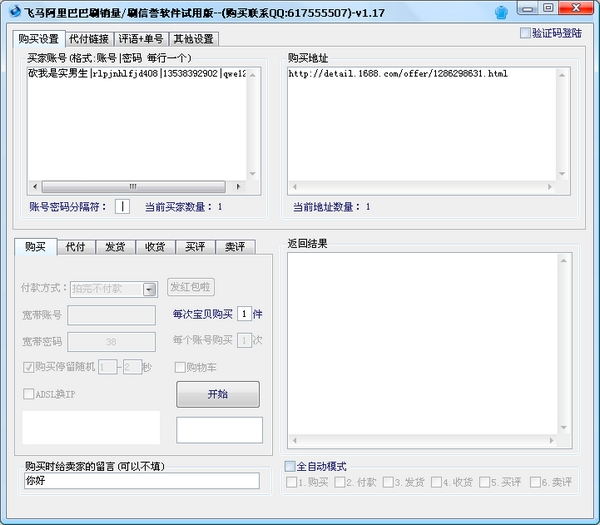Click the 账号密码分隔符 input field
The image size is (600, 525).
coord(122,207)
